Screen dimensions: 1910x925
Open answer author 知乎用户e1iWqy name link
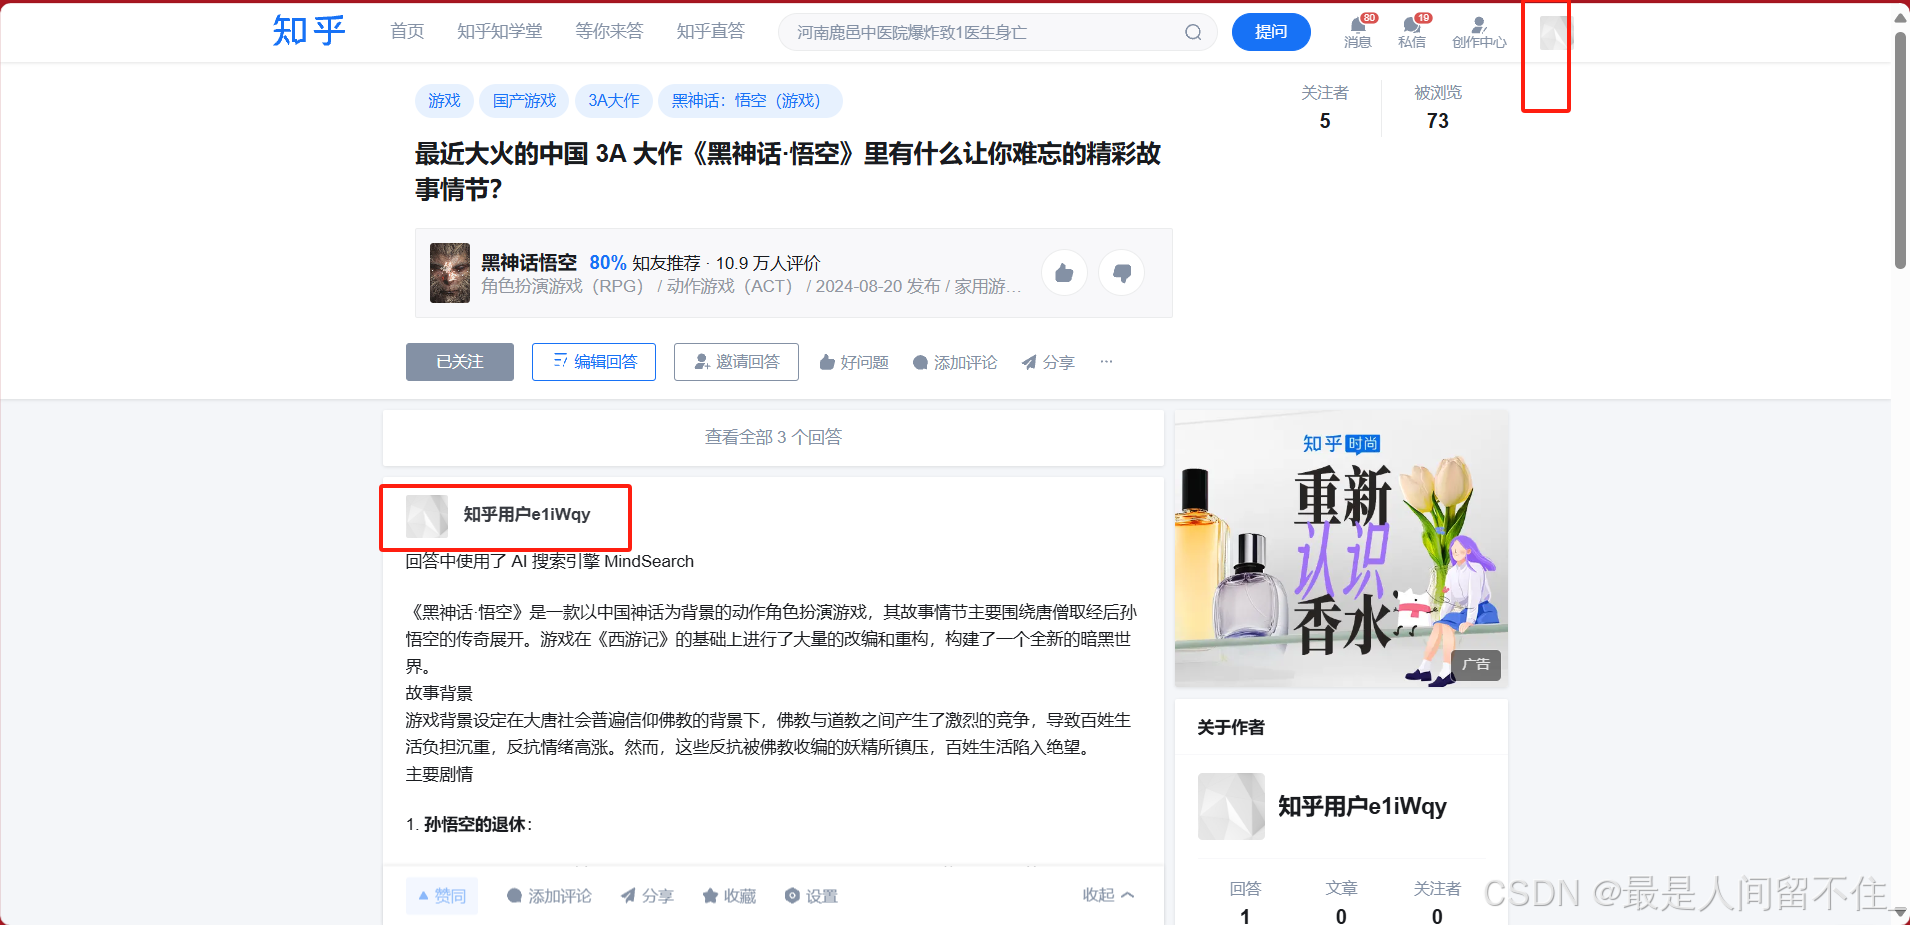[x=527, y=514]
